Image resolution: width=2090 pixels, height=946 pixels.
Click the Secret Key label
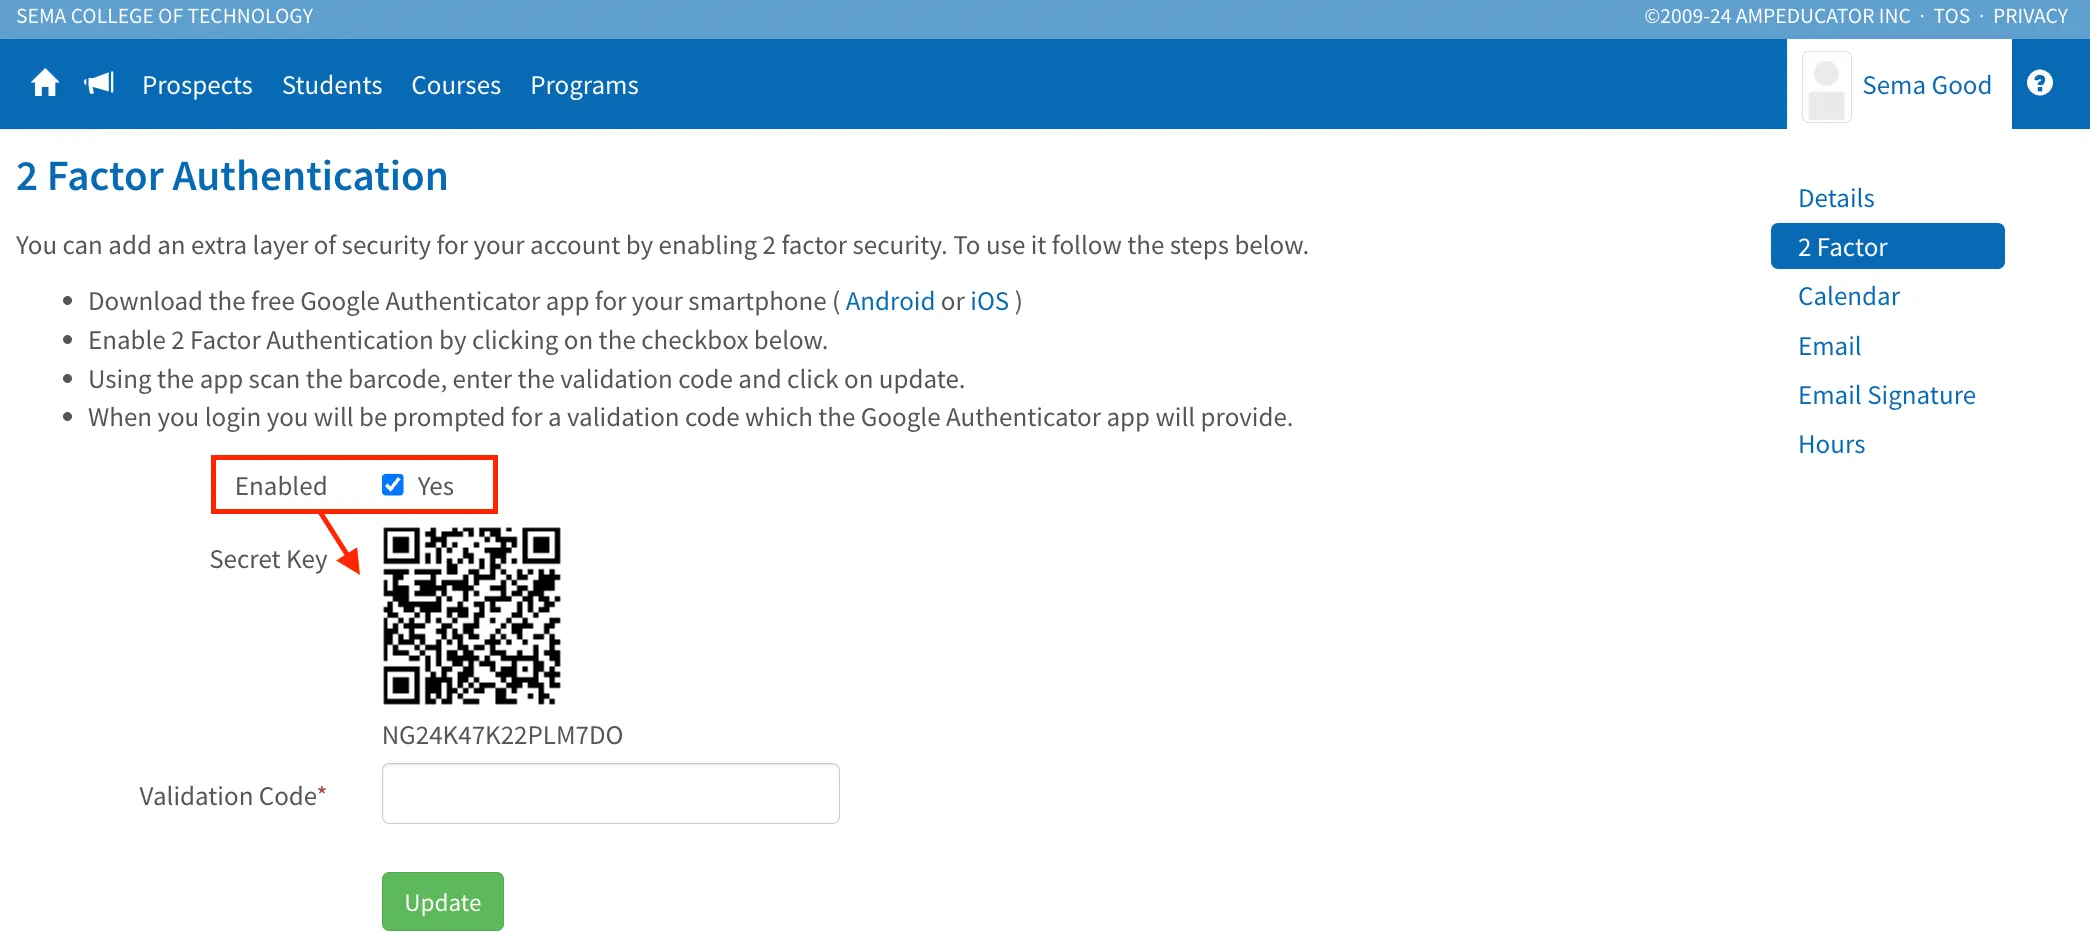click(268, 559)
